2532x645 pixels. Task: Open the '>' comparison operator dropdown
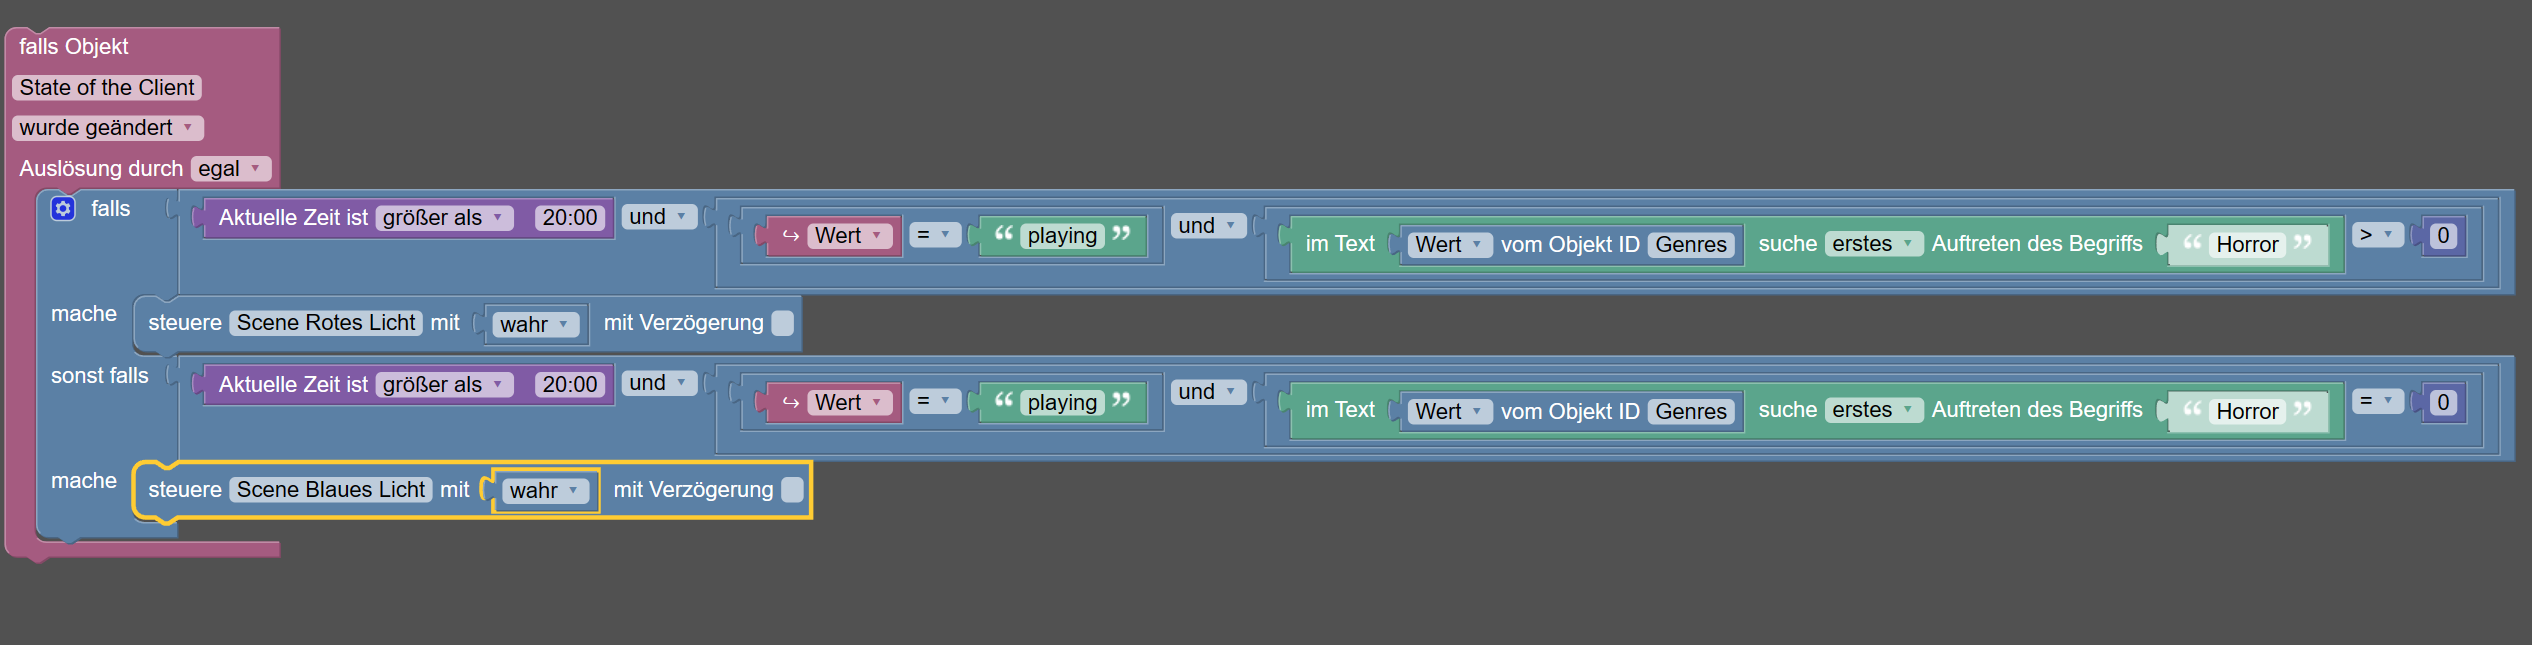(2376, 235)
